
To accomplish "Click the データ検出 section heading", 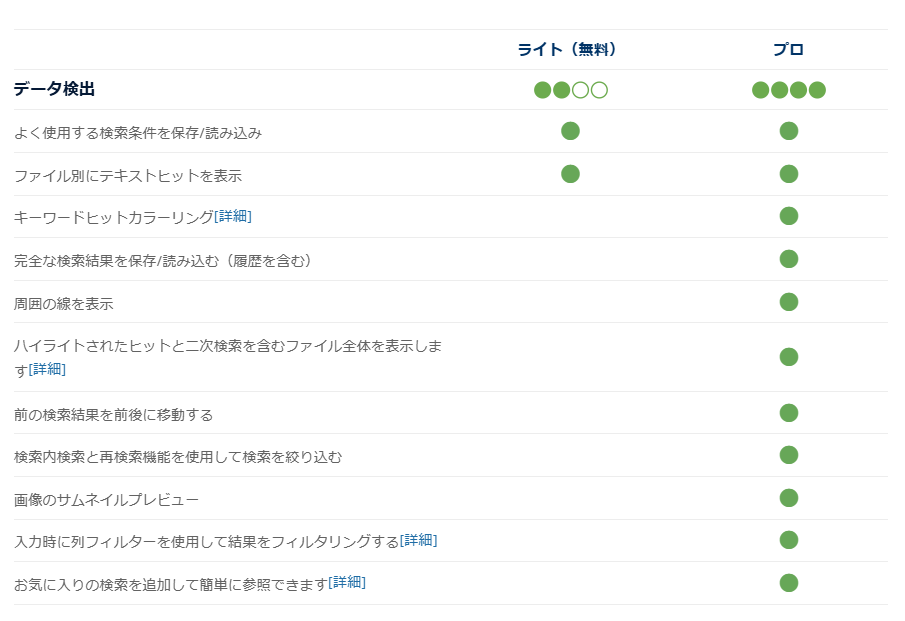I will pos(54,89).
